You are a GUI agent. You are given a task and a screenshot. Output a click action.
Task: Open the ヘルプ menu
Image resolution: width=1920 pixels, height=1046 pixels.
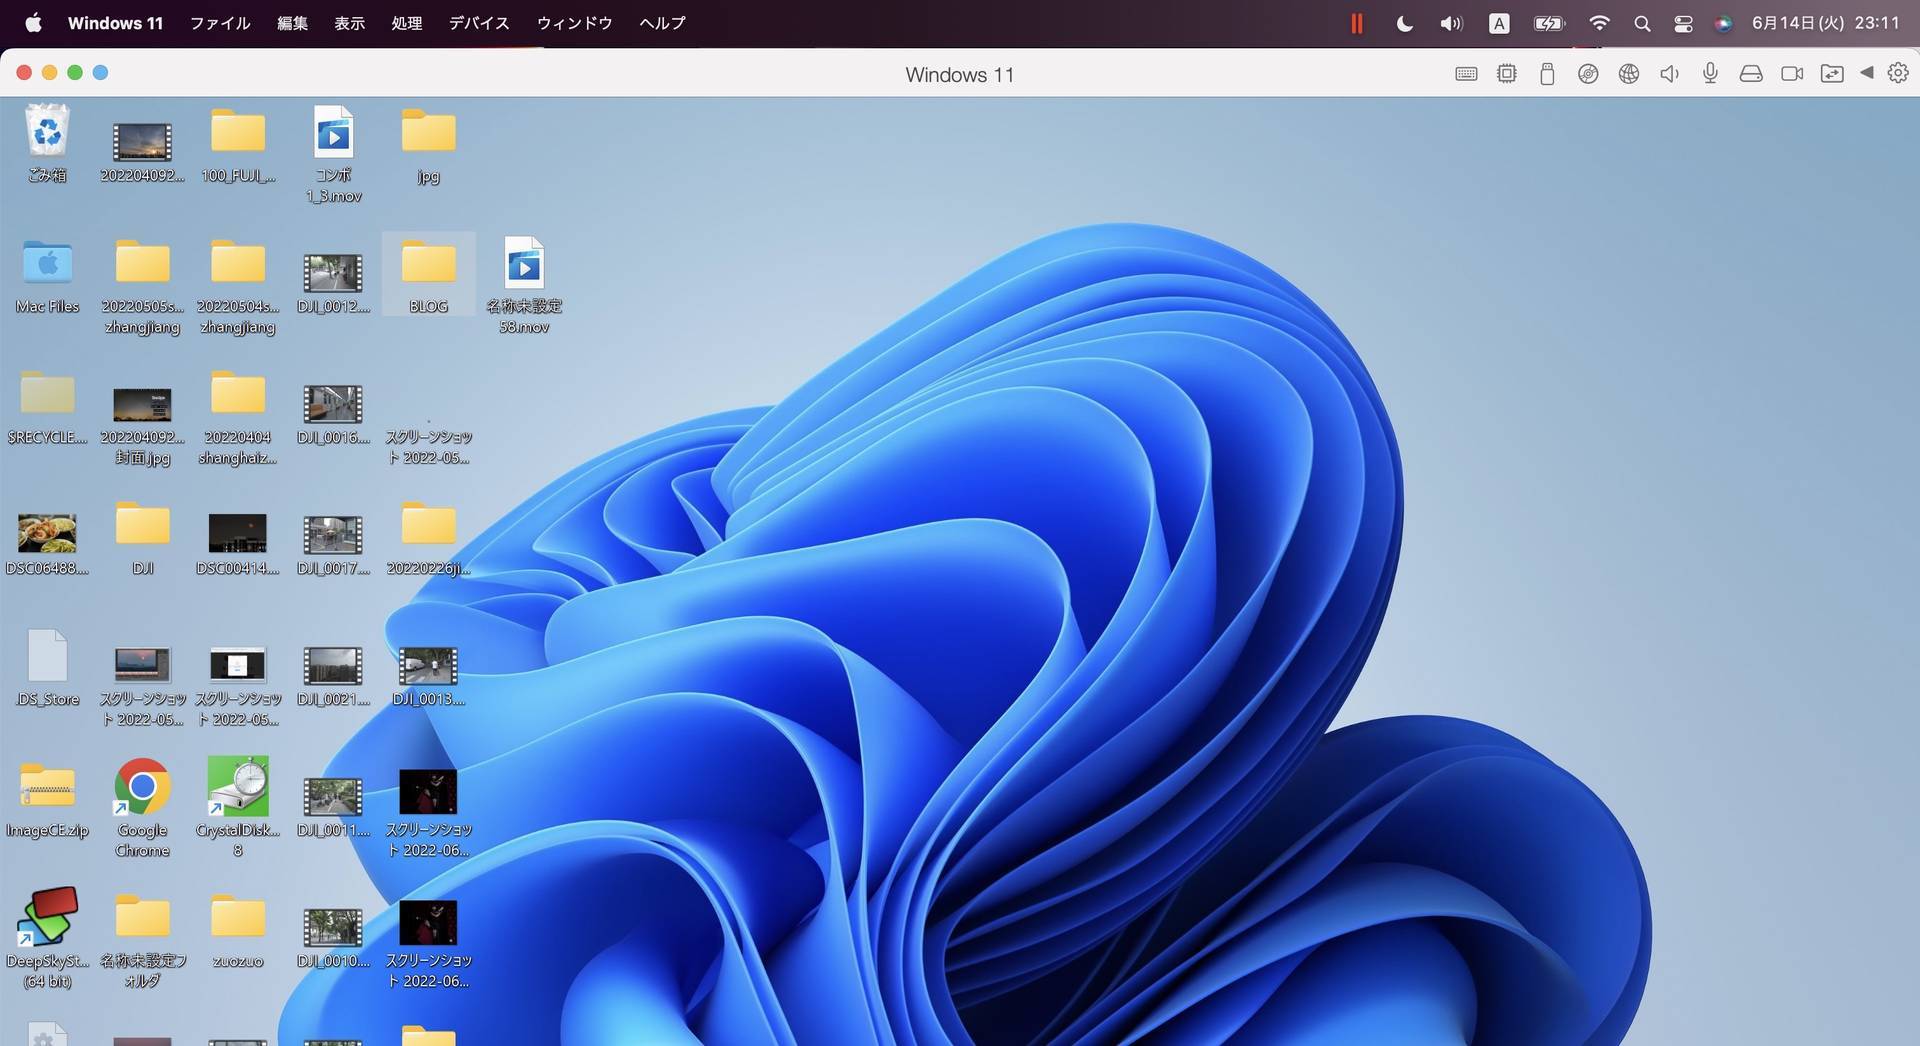pos(662,23)
